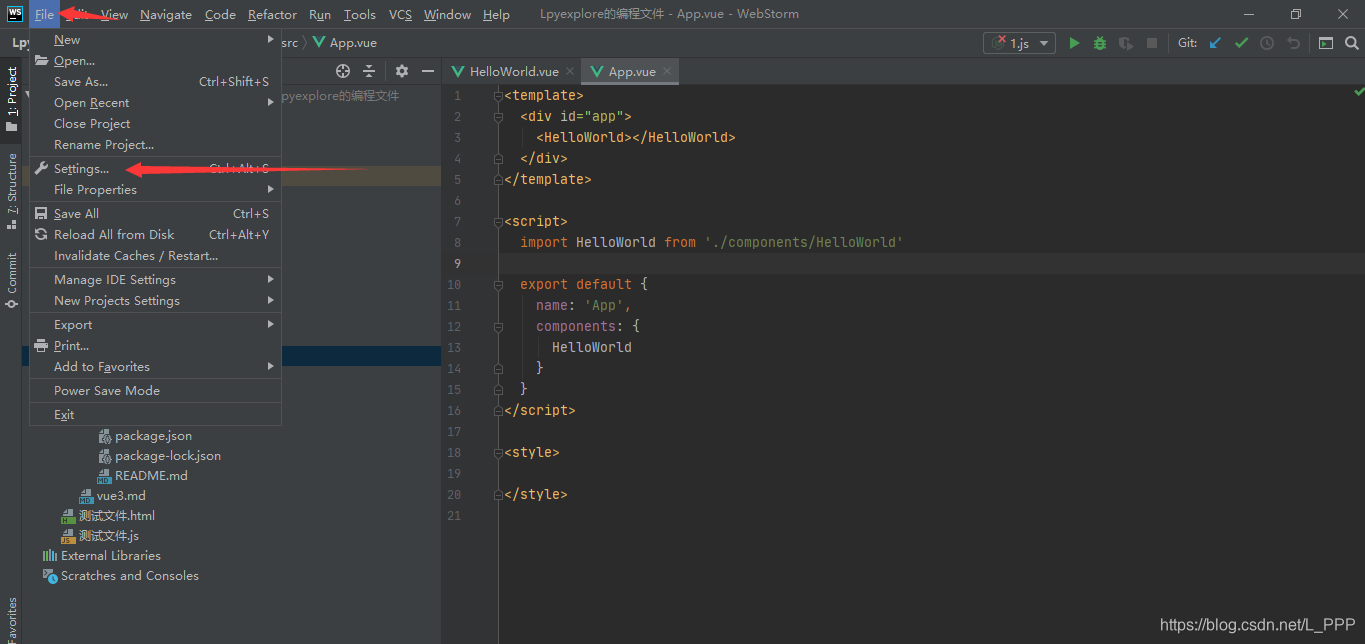Screen dimensions: 1365x644
Task: Start debugging with the green bug icon
Action: tap(1100, 43)
